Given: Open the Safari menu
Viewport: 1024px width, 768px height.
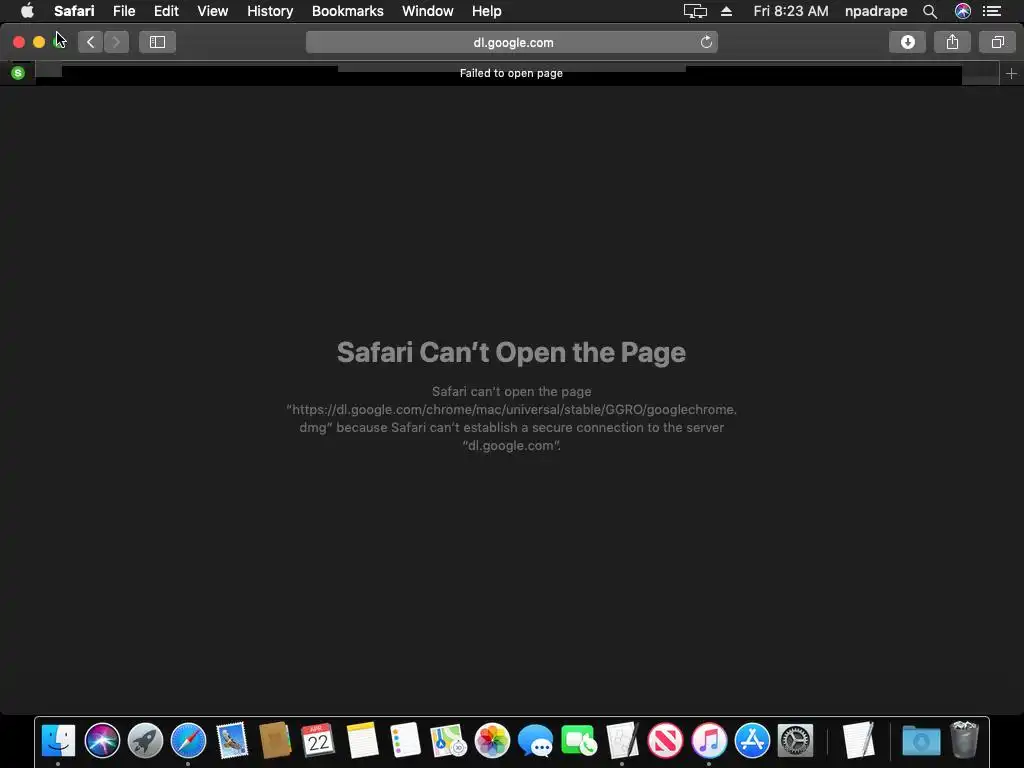Looking at the screenshot, I should click(74, 11).
